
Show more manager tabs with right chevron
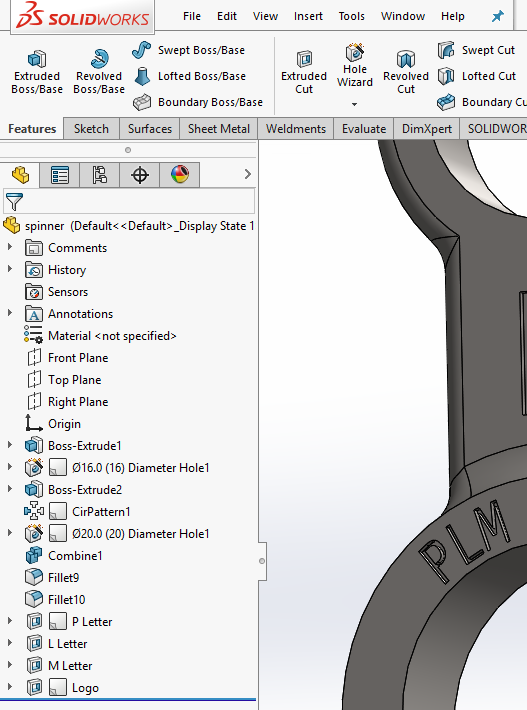pos(247,174)
